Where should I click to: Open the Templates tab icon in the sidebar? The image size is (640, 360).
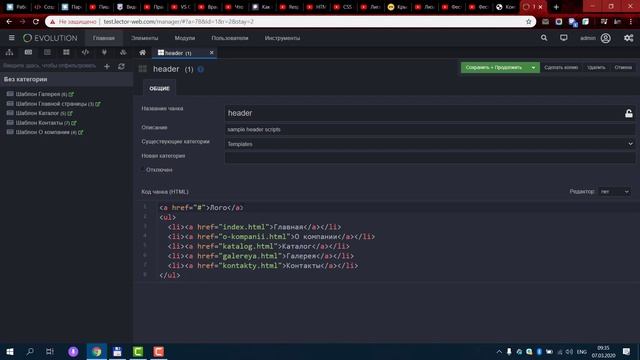[28, 52]
